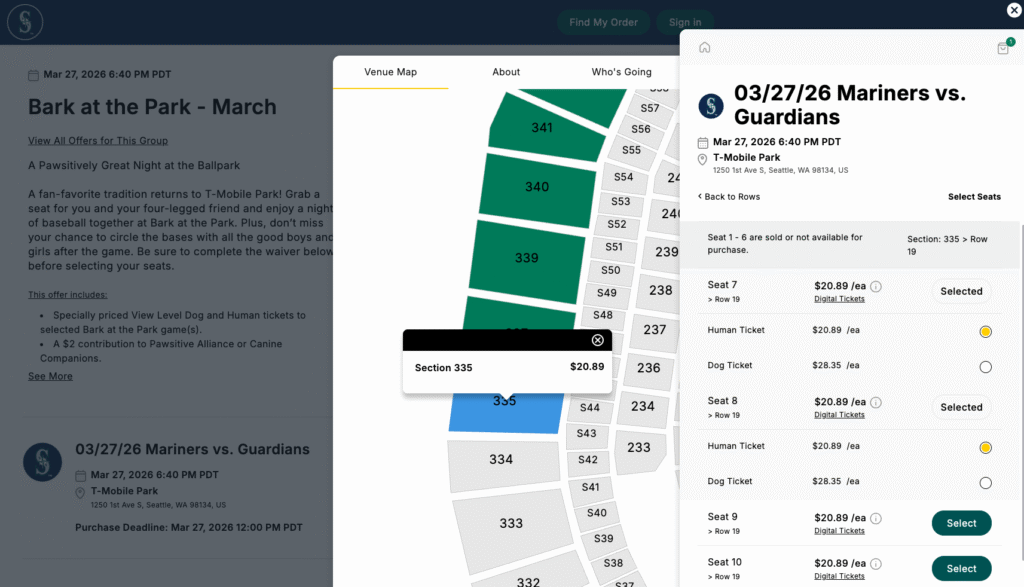Open View All Offers for This Group
1024x587 pixels.
[98, 141]
